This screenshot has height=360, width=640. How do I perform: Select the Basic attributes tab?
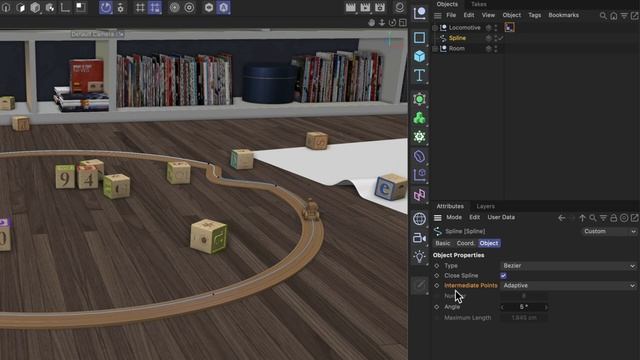[x=443, y=243]
